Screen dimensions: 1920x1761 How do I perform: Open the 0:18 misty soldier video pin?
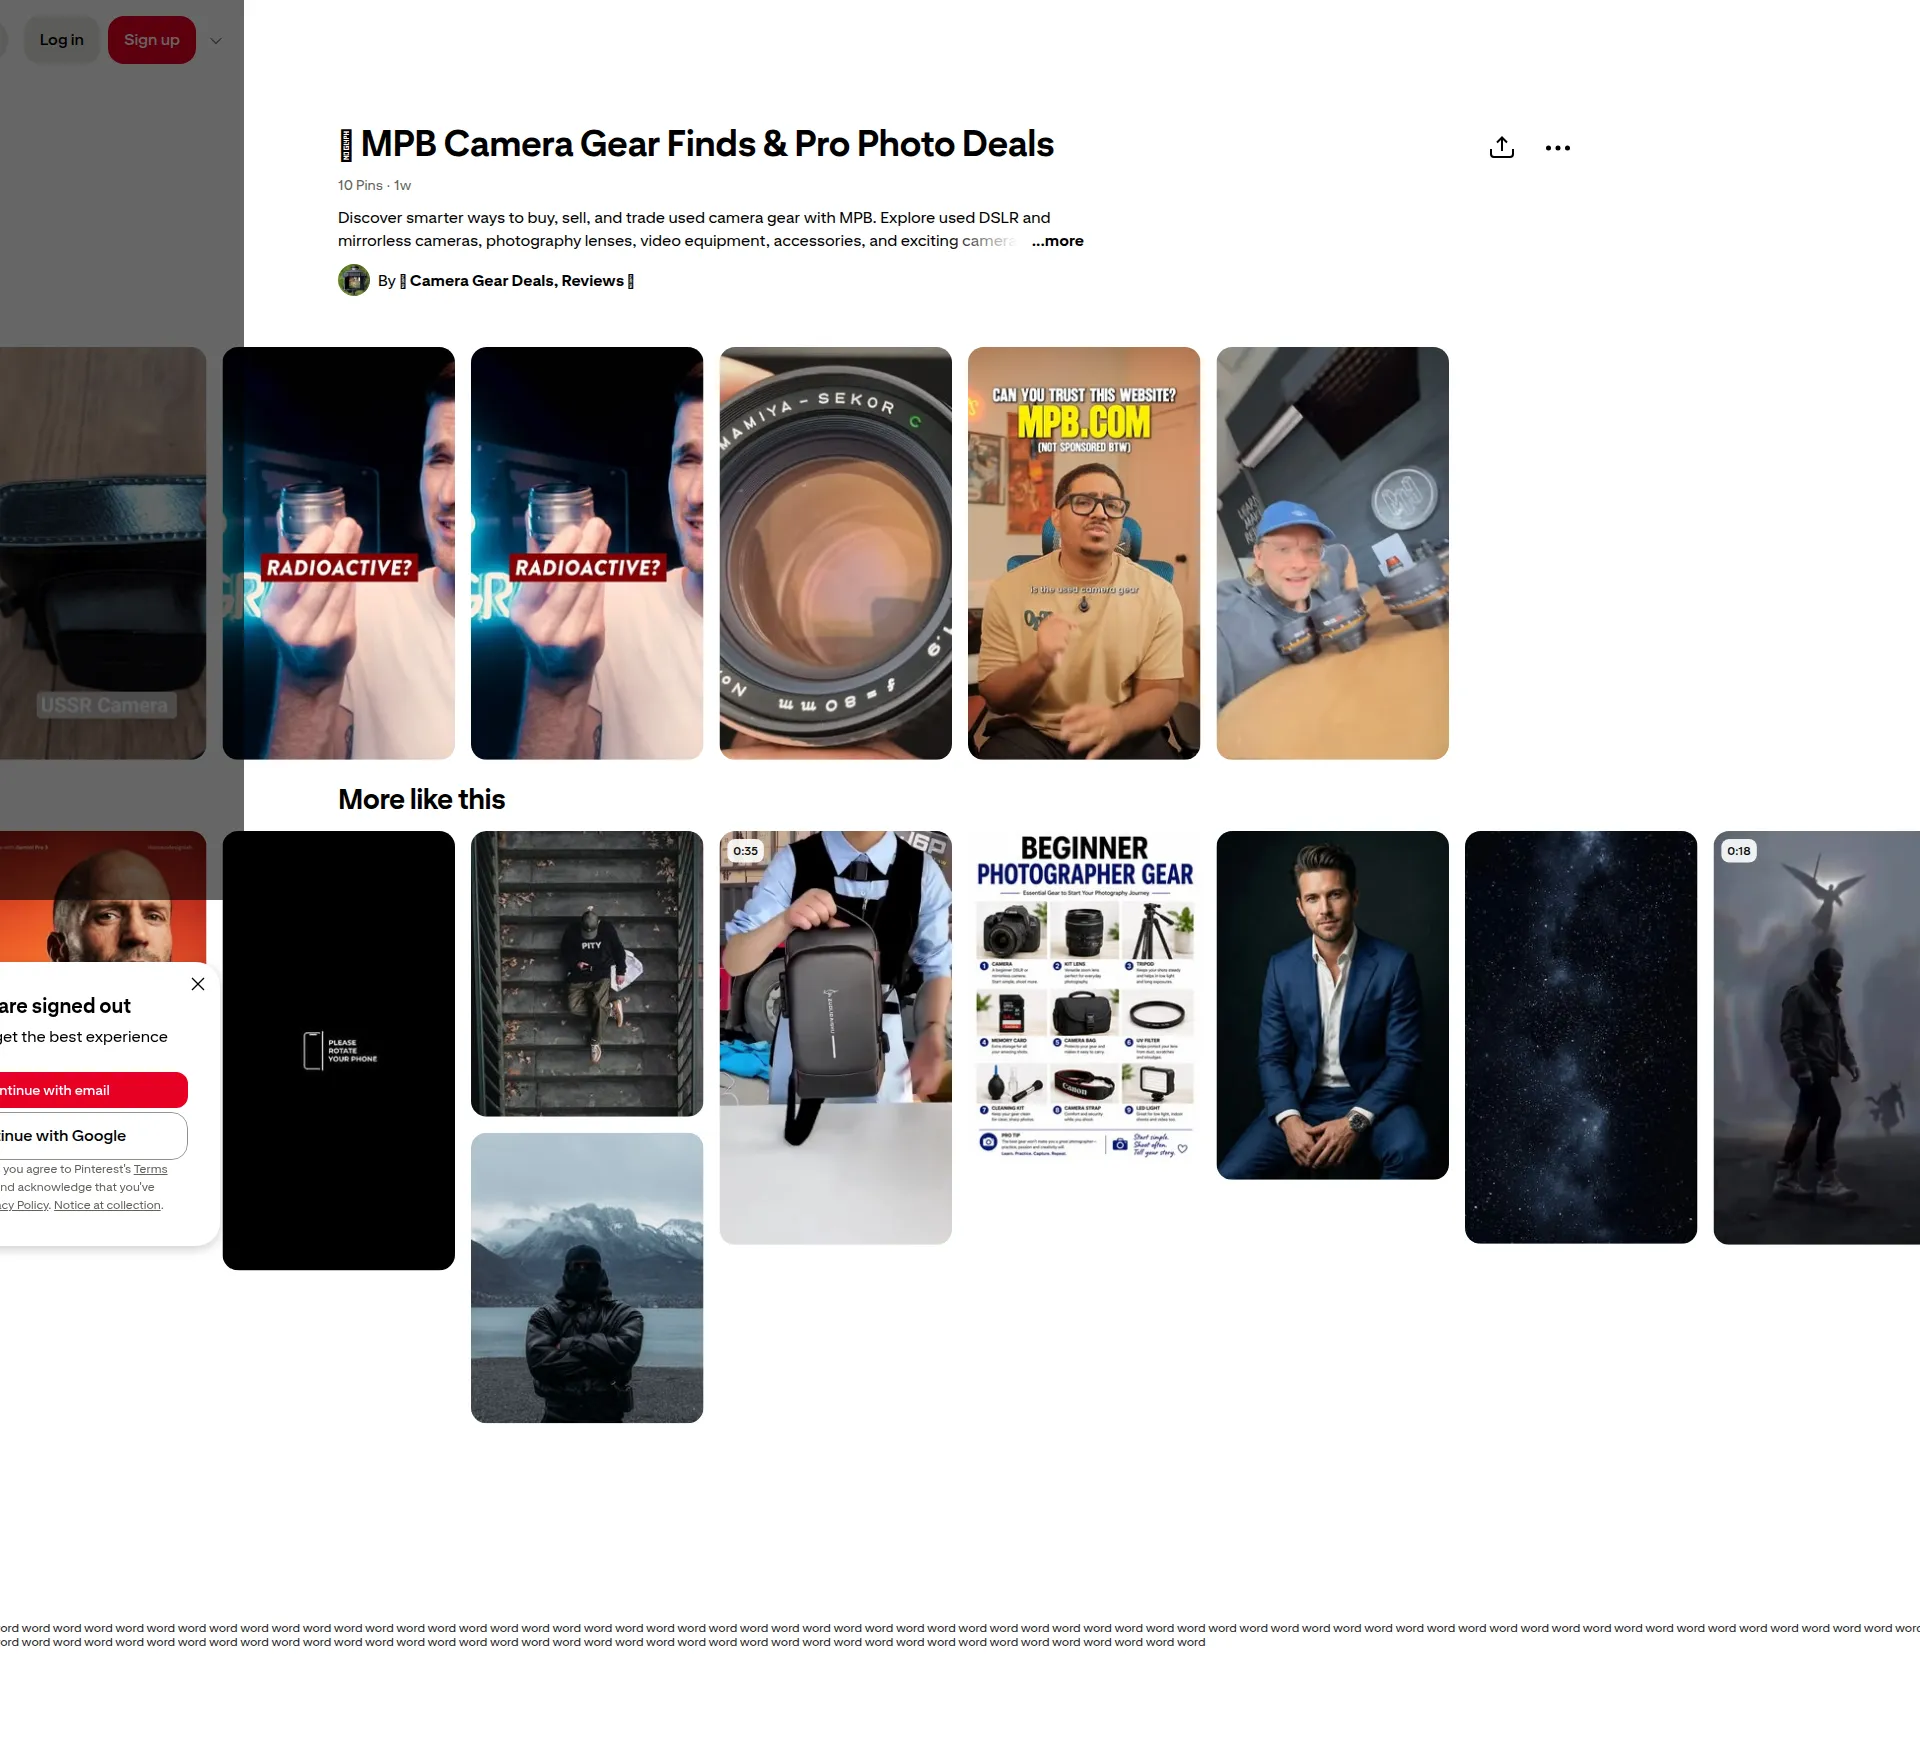(1817, 1037)
